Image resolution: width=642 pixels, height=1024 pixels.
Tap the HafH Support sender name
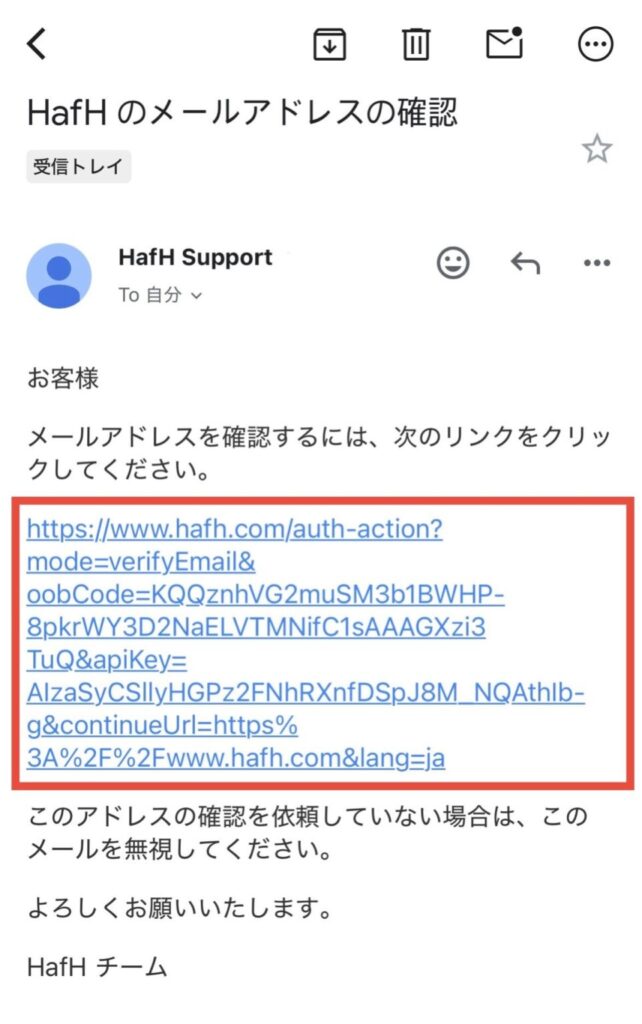[x=195, y=257]
